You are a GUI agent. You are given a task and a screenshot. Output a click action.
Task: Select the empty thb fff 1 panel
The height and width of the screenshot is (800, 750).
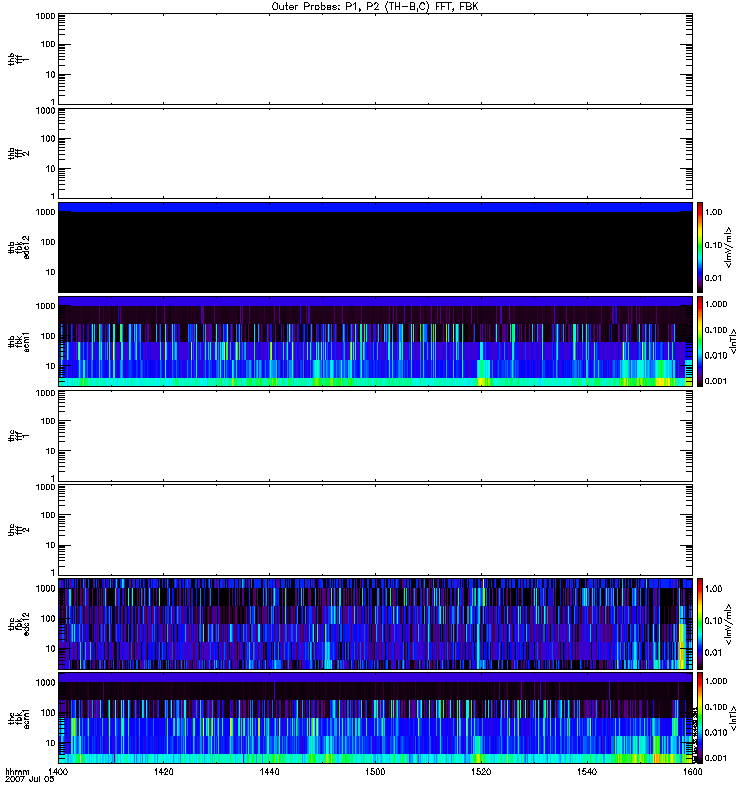pos(375,58)
